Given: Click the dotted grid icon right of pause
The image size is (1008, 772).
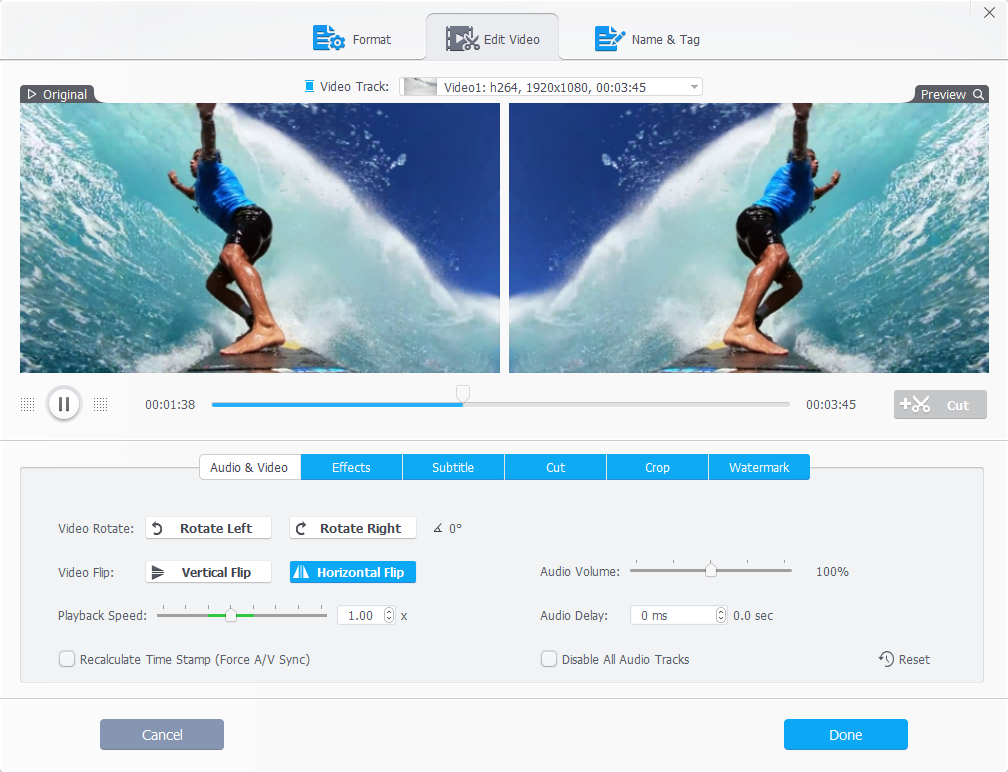Looking at the screenshot, I should (100, 404).
